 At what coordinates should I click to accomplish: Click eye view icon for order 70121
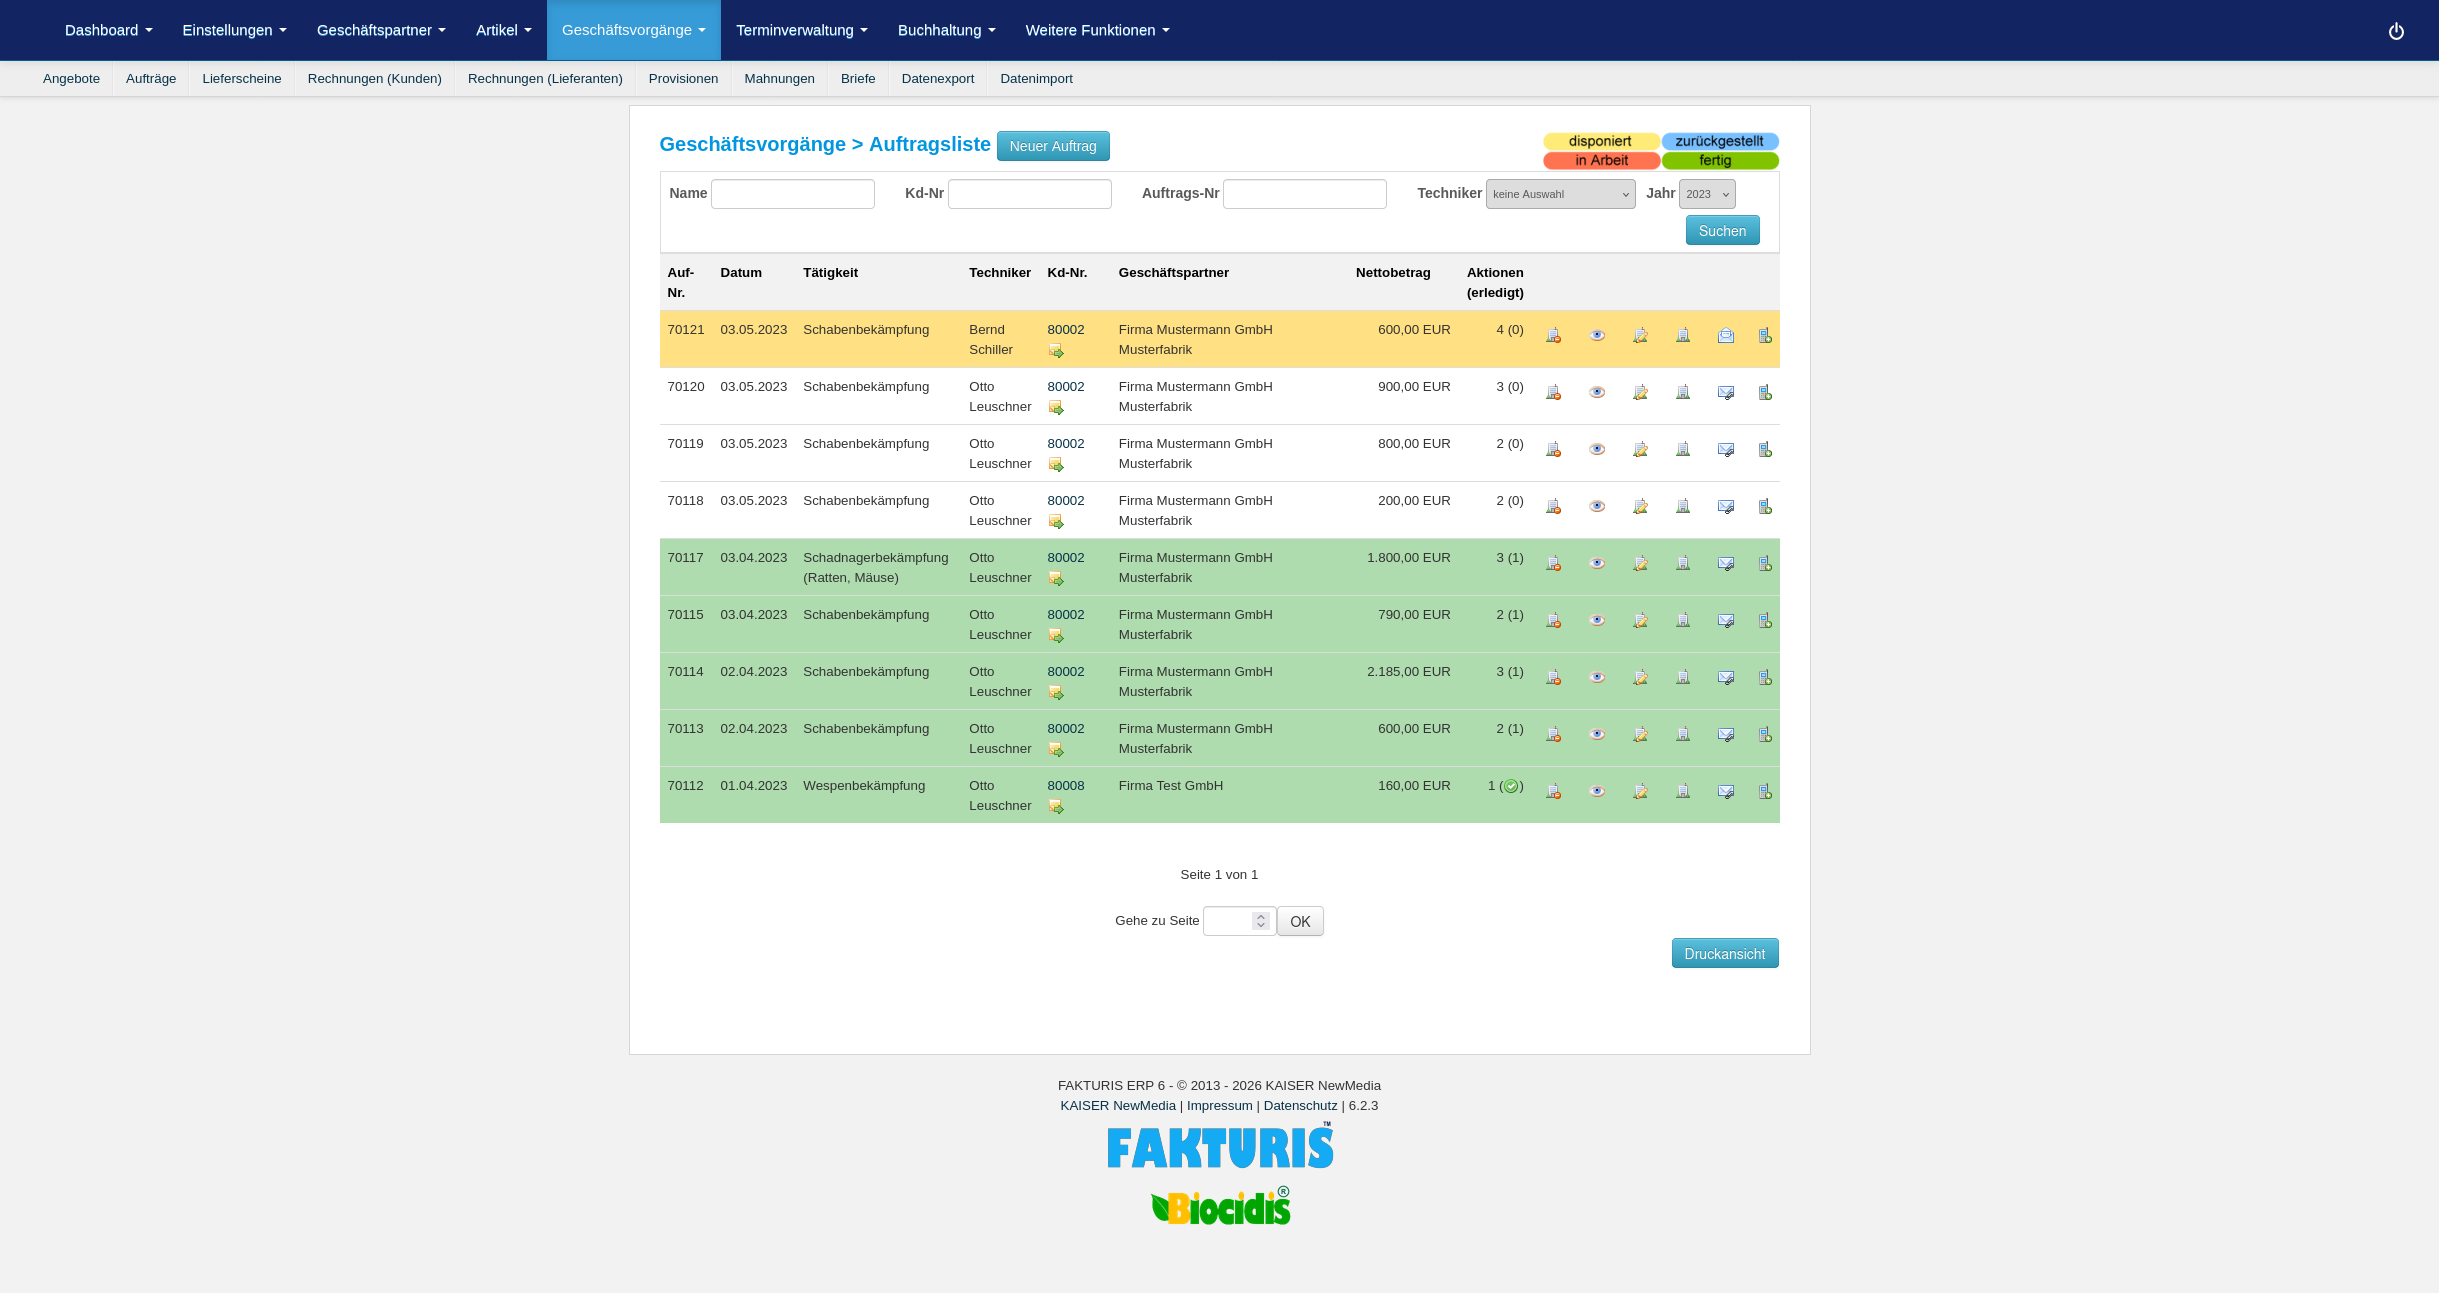point(1597,336)
